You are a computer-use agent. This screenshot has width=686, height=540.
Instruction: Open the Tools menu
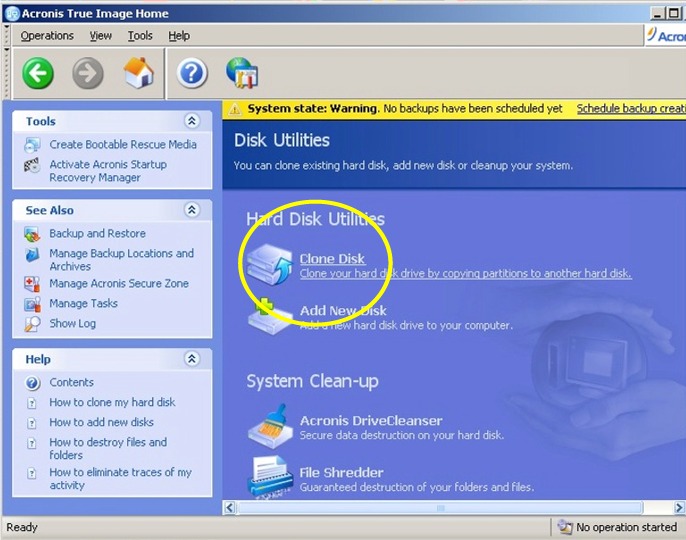point(140,36)
